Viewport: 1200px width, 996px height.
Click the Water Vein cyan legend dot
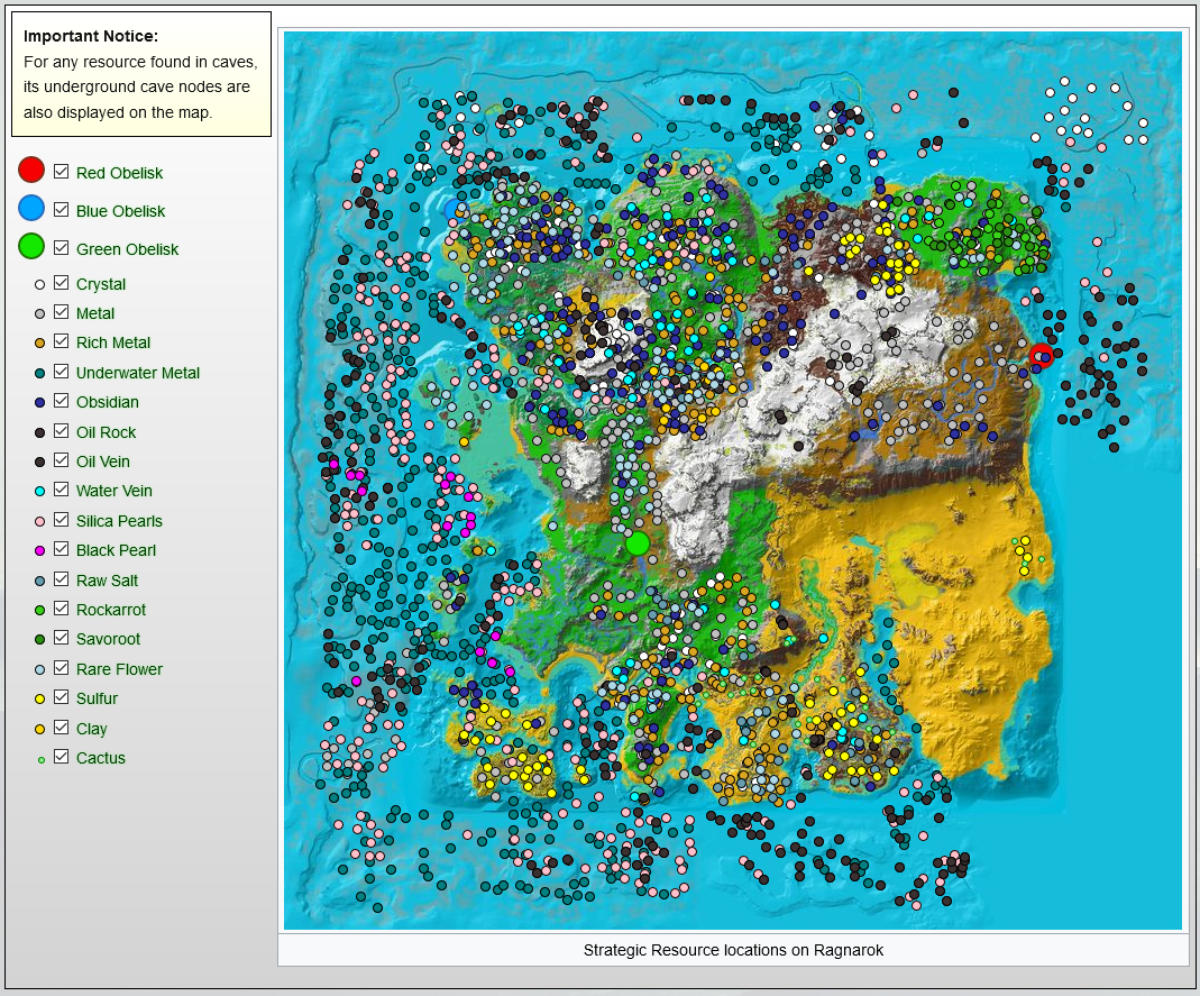(x=40, y=491)
